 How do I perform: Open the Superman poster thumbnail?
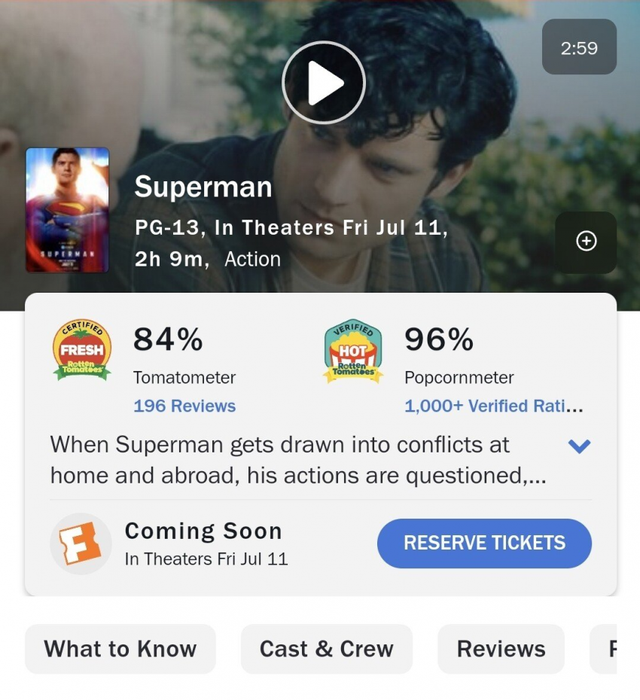67,210
